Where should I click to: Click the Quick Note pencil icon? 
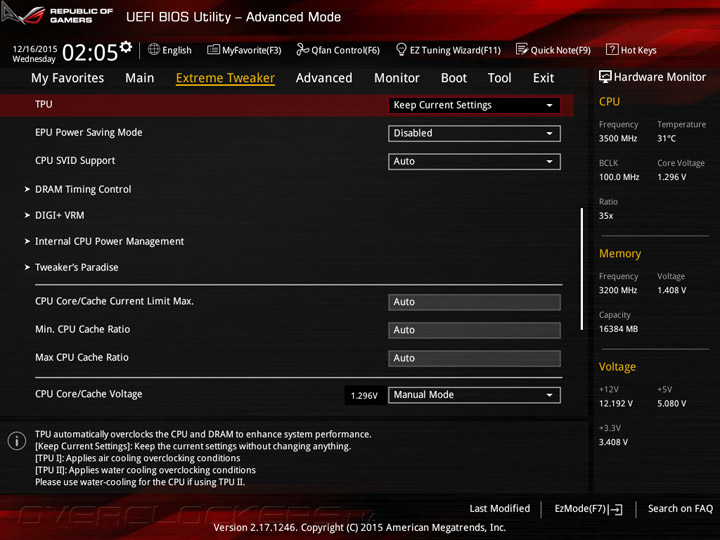[x=522, y=49]
